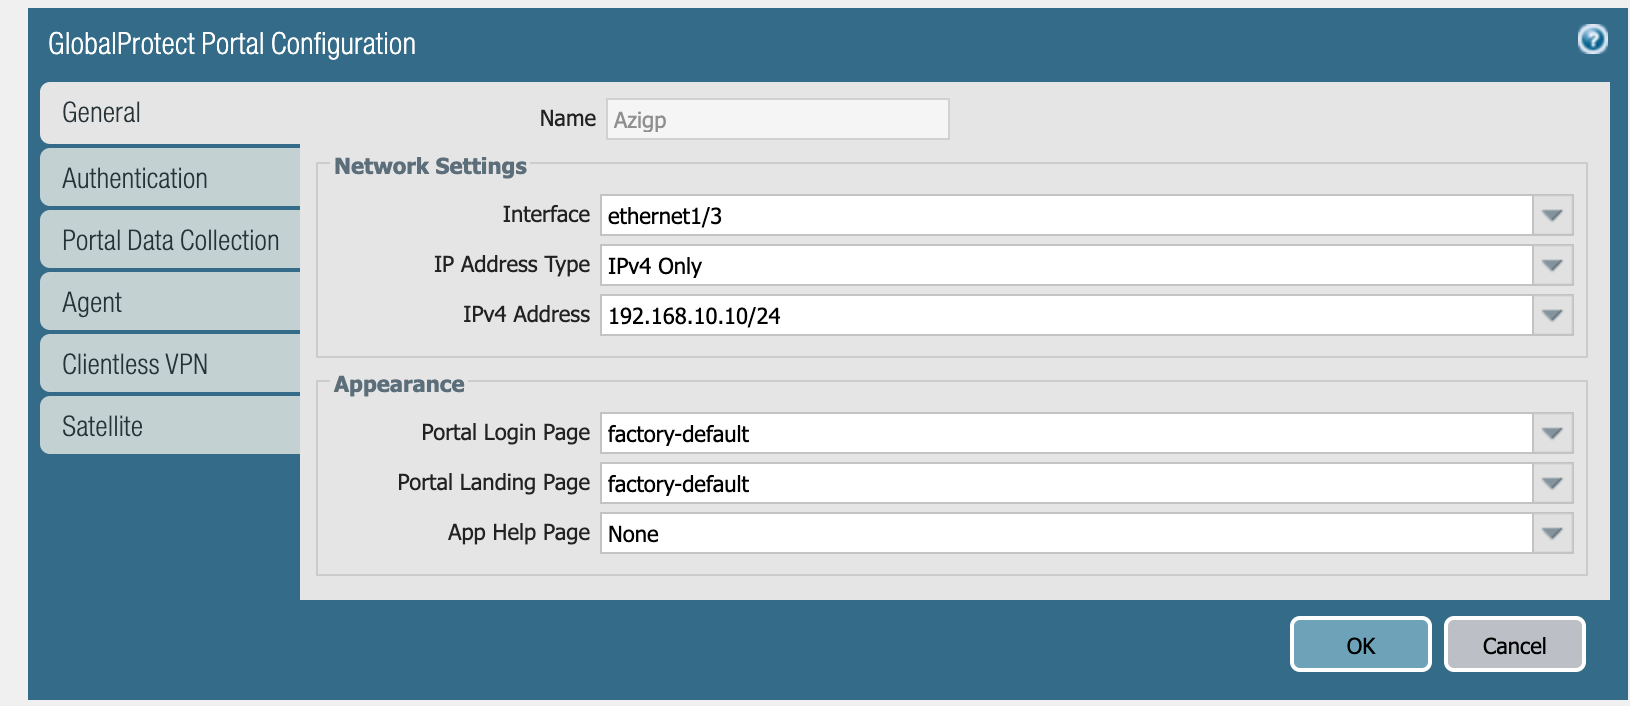
Task: Open the IPv4 Address dropdown arrow
Action: tap(1552, 315)
